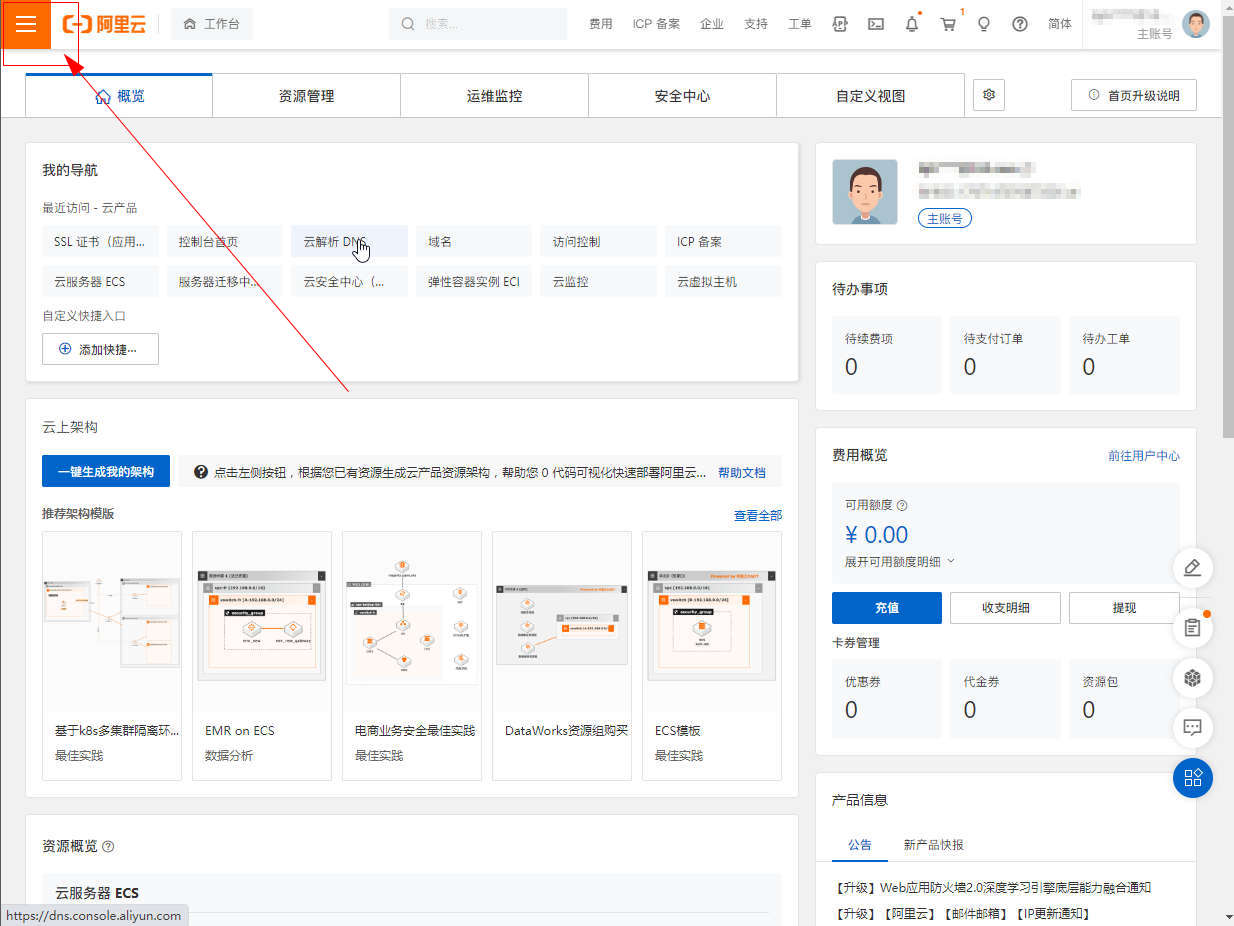
Task: Open 云监控 shortcut
Action: 598,281
